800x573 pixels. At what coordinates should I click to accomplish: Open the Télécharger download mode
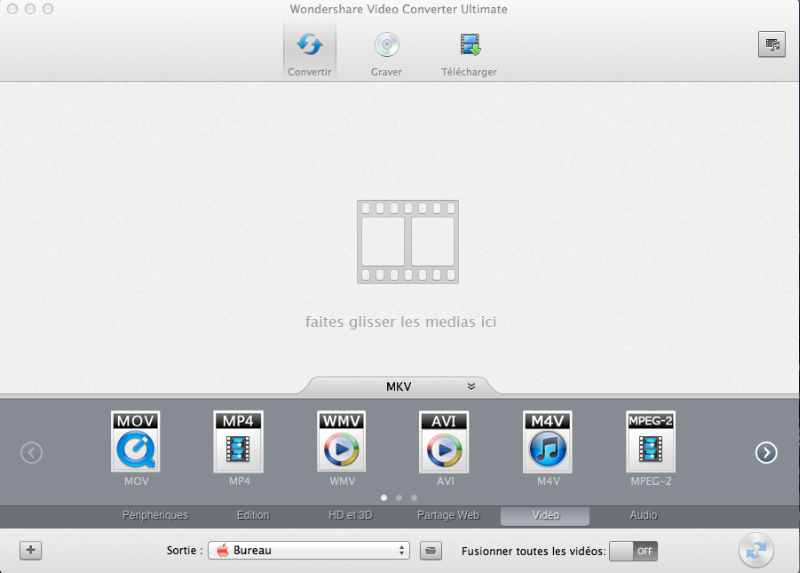469,54
